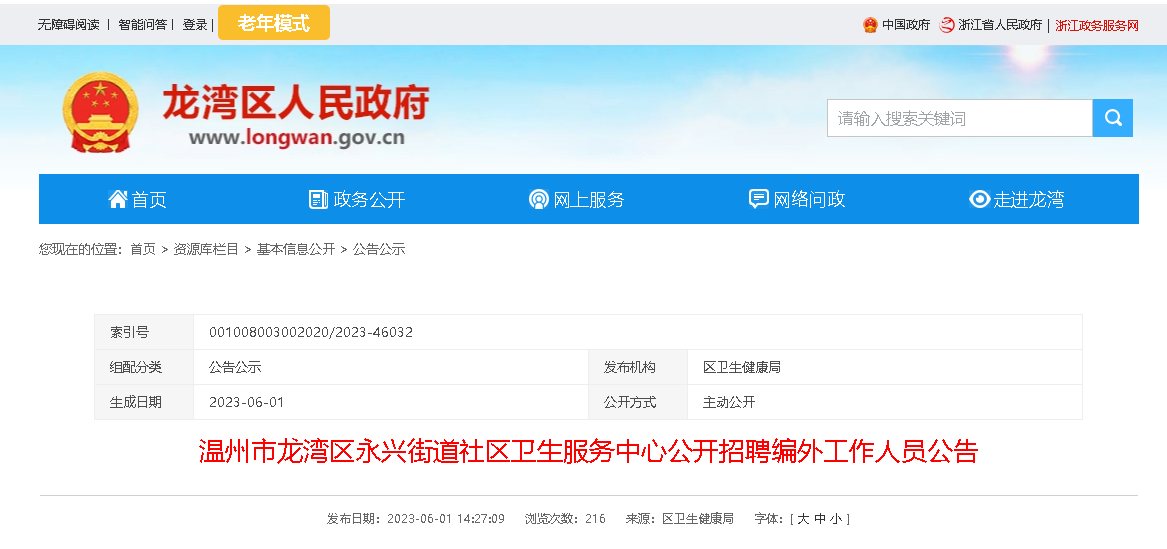Viewport: 1167px width, 549px height.
Task: Select the 来源 区卫生健康局 text
Action: pos(680,519)
